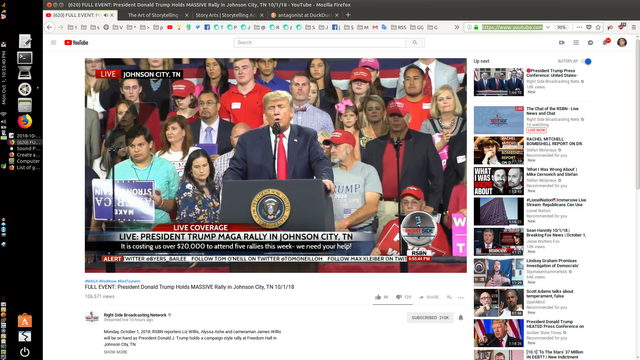Click the SHARE button under the video

tap(429, 297)
